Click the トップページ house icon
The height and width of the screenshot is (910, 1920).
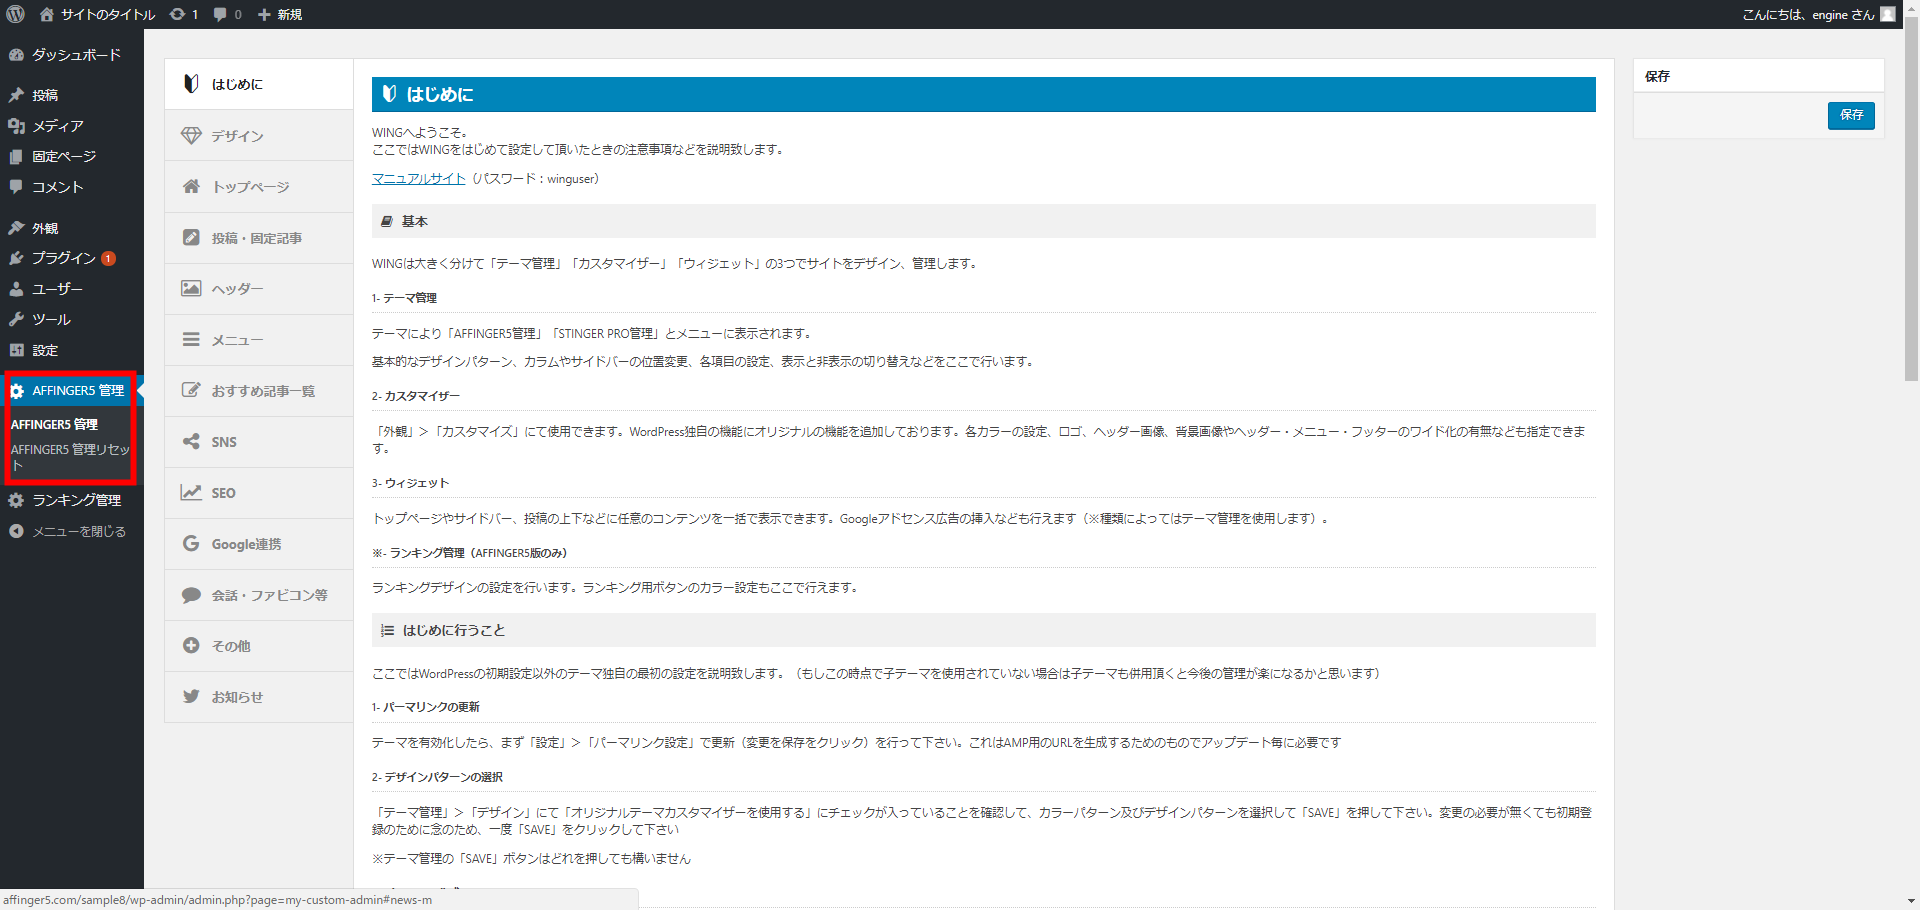pyautogui.click(x=191, y=187)
